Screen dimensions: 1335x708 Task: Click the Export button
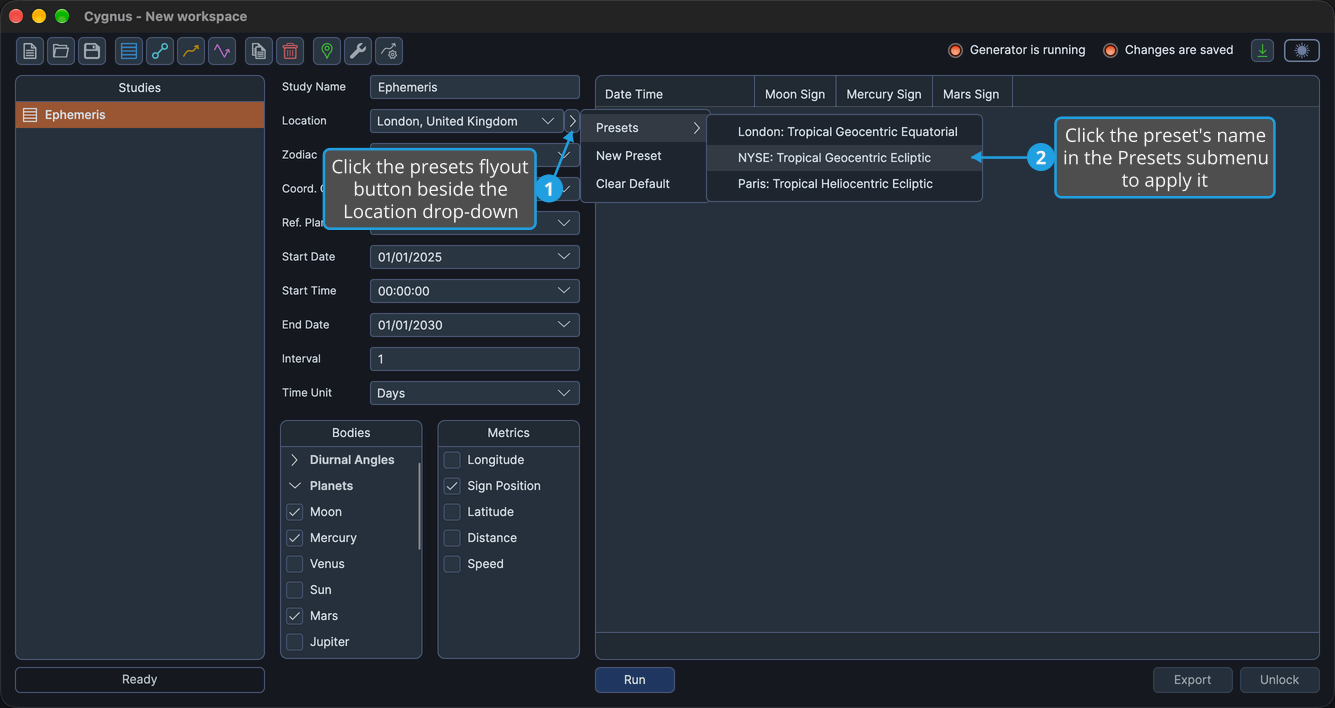click(x=1192, y=680)
